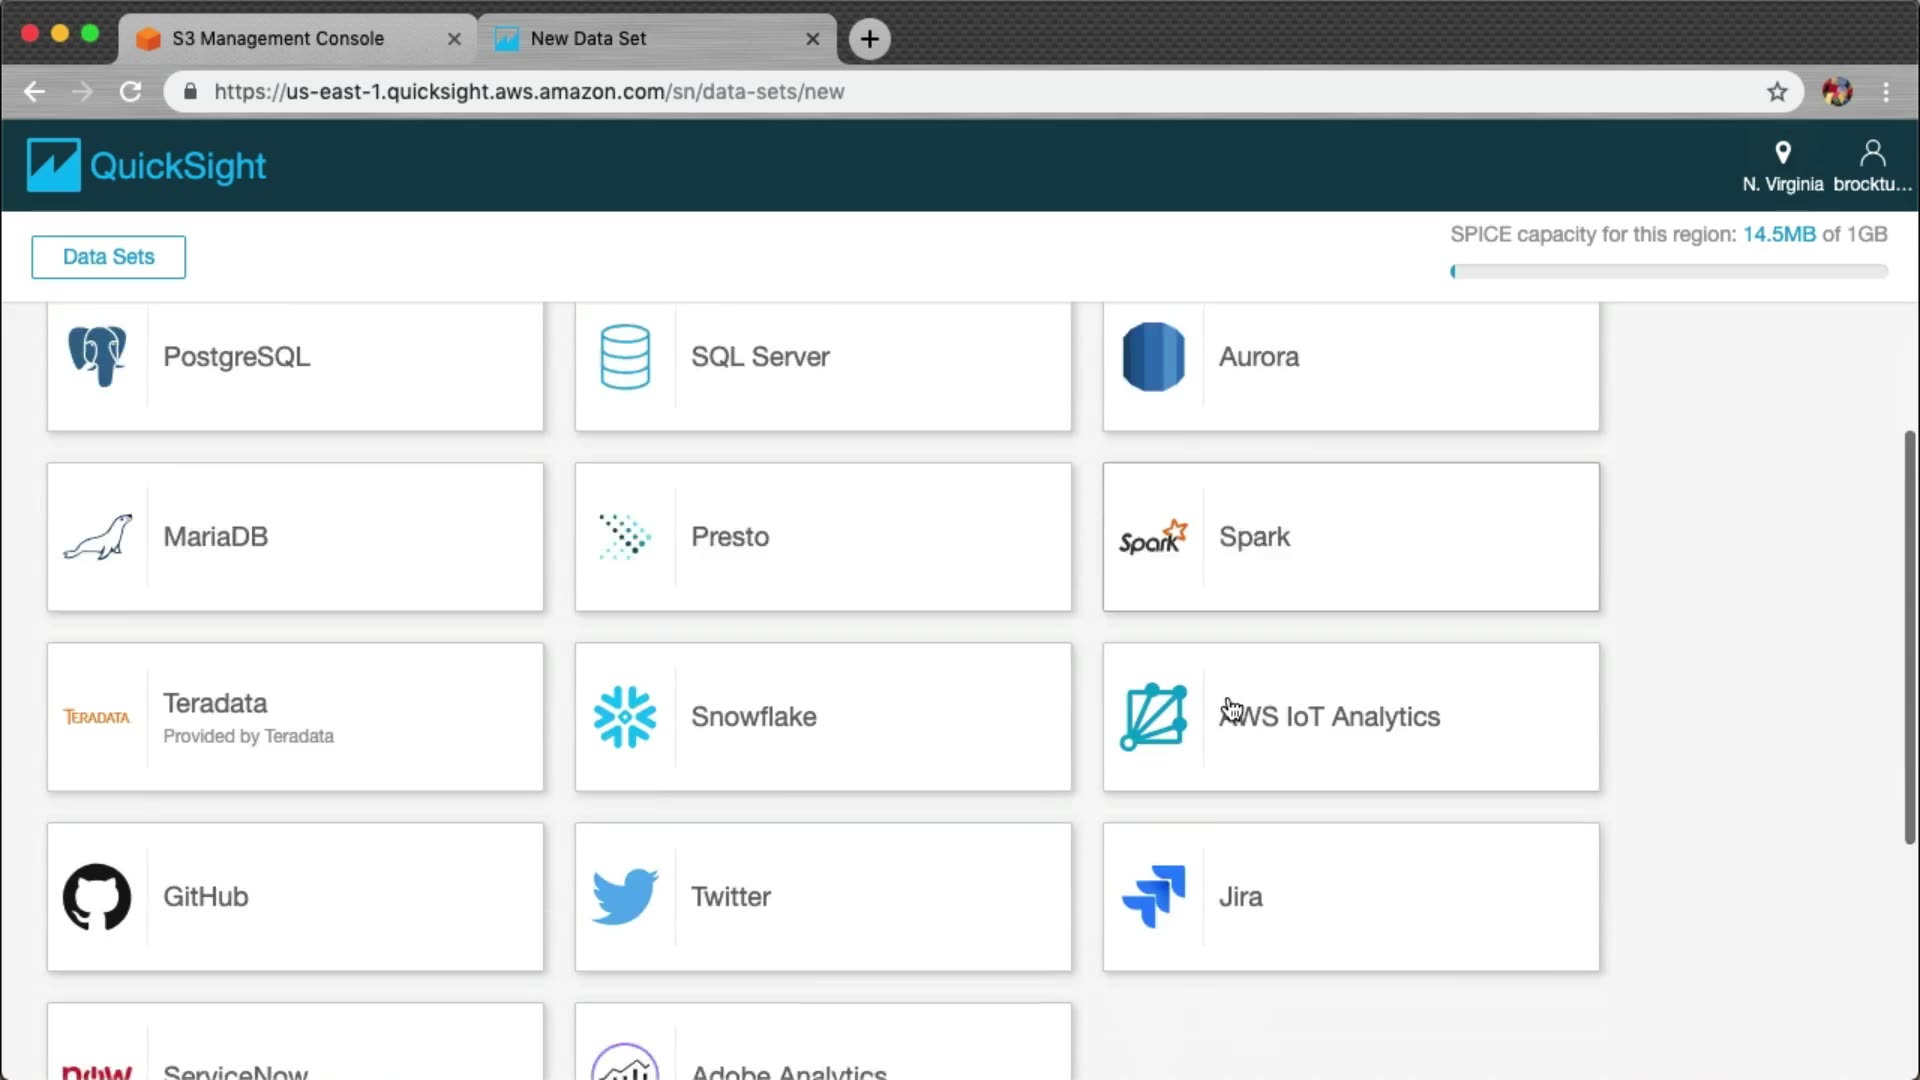Select the AWS IoT Analytics icon

[1153, 716]
